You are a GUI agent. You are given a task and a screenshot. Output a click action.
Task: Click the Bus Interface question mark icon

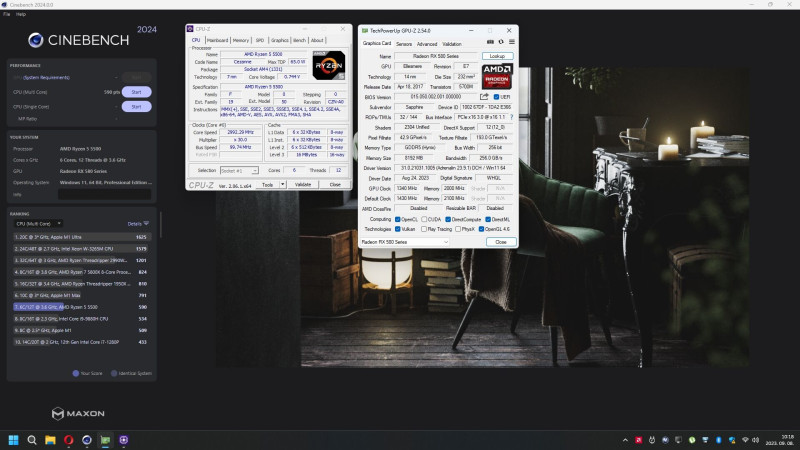tap(511, 117)
